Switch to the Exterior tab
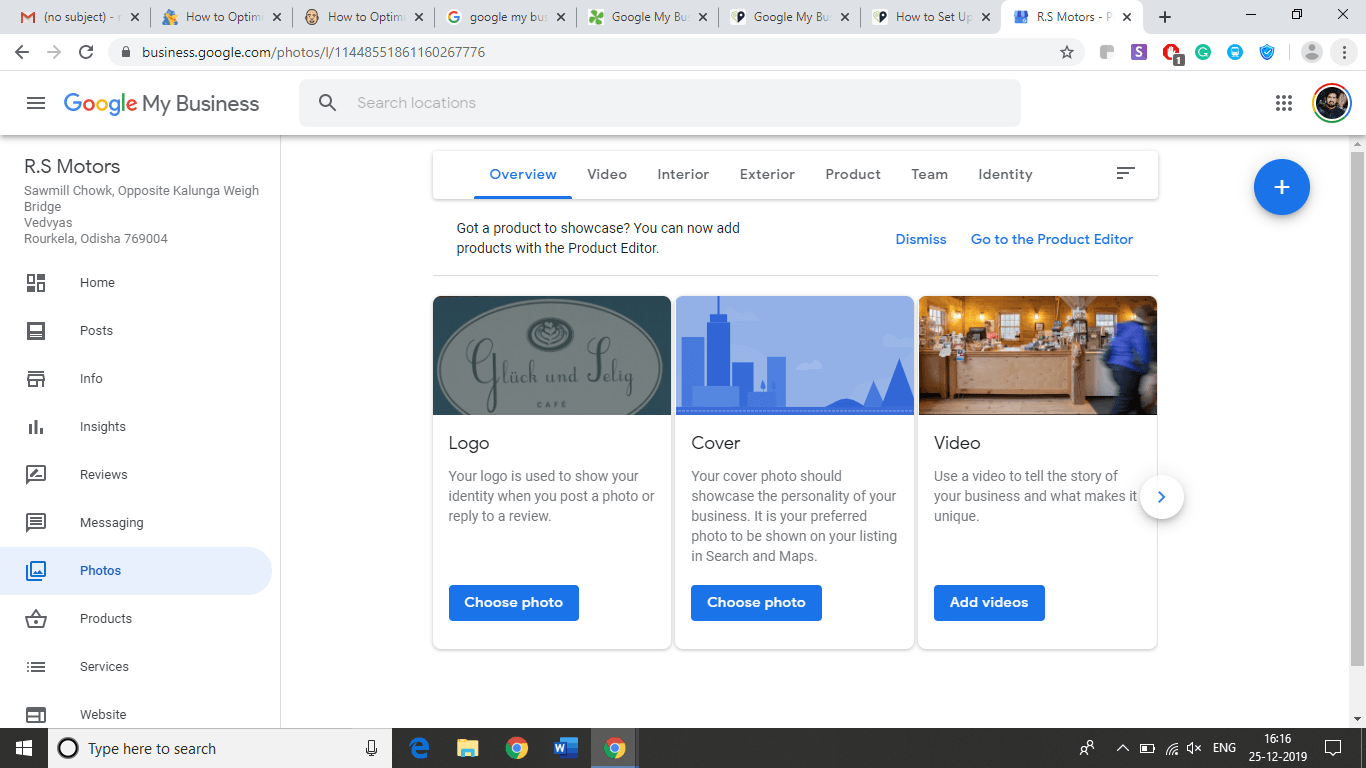The height and width of the screenshot is (768, 1366). (767, 174)
